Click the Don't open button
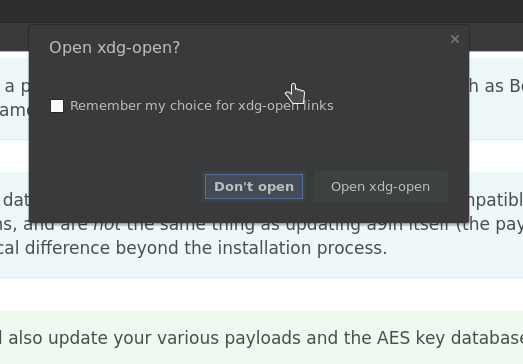Viewport: 523px width, 364px height. pos(254,187)
